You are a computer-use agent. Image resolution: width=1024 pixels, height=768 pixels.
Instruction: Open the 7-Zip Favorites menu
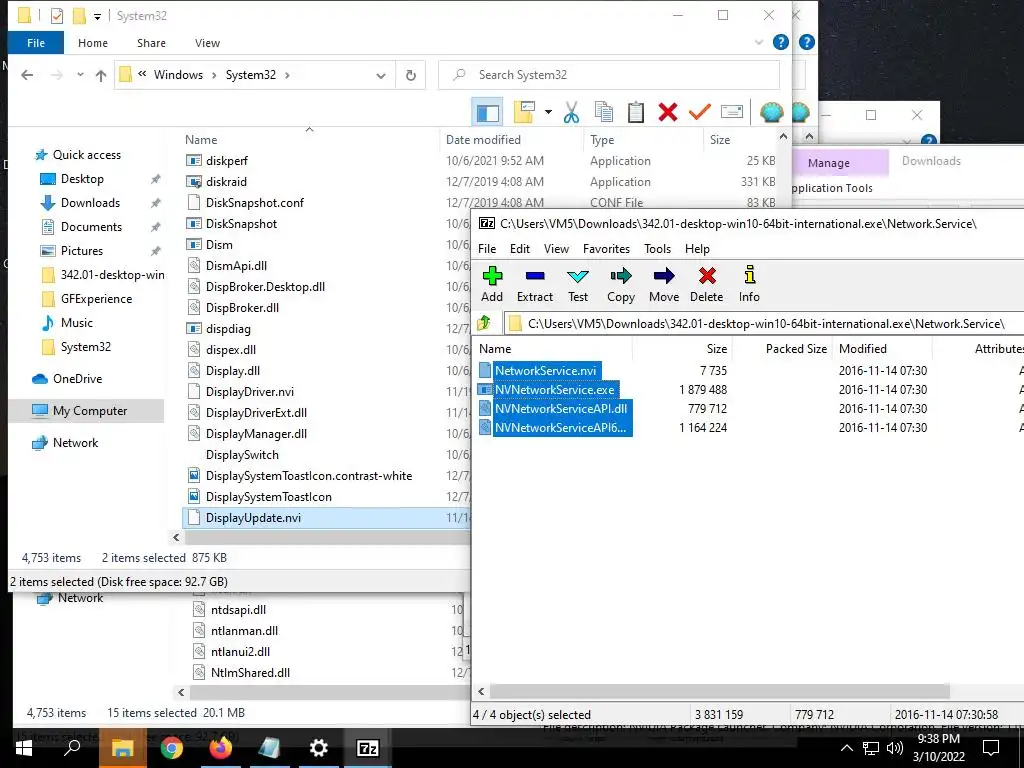pyautogui.click(x=606, y=249)
